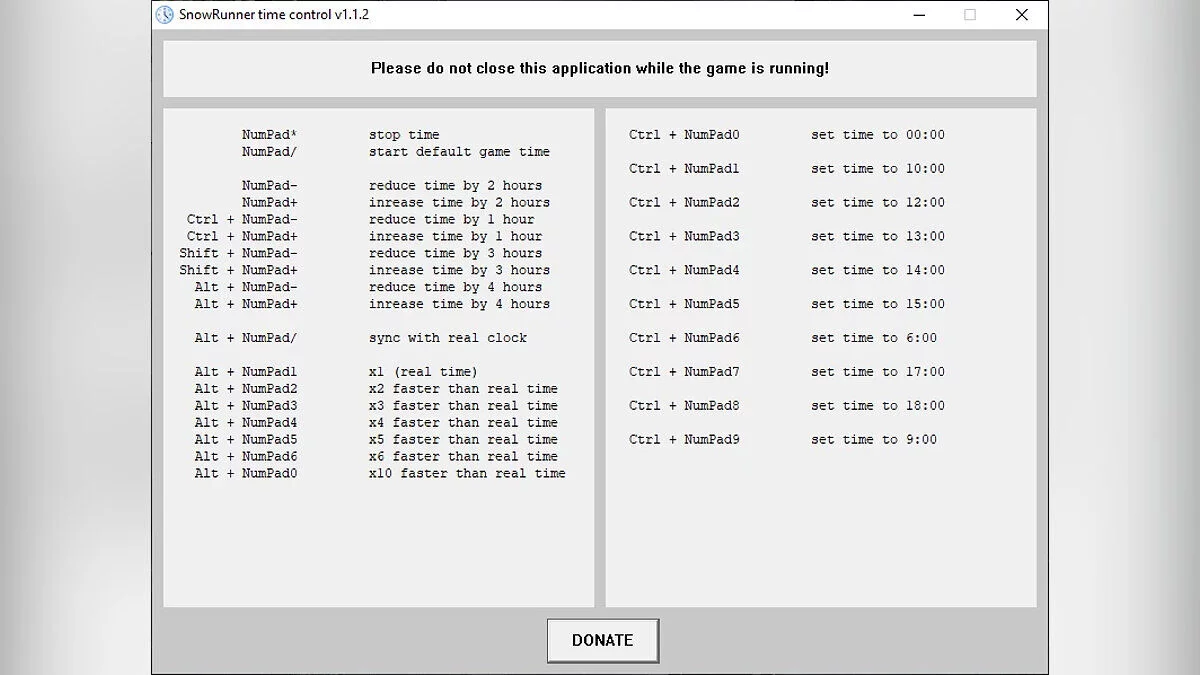Click the "Alt + NumPad+" hotkey label
The image size is (1200, 675).
(x=246, y=305)
